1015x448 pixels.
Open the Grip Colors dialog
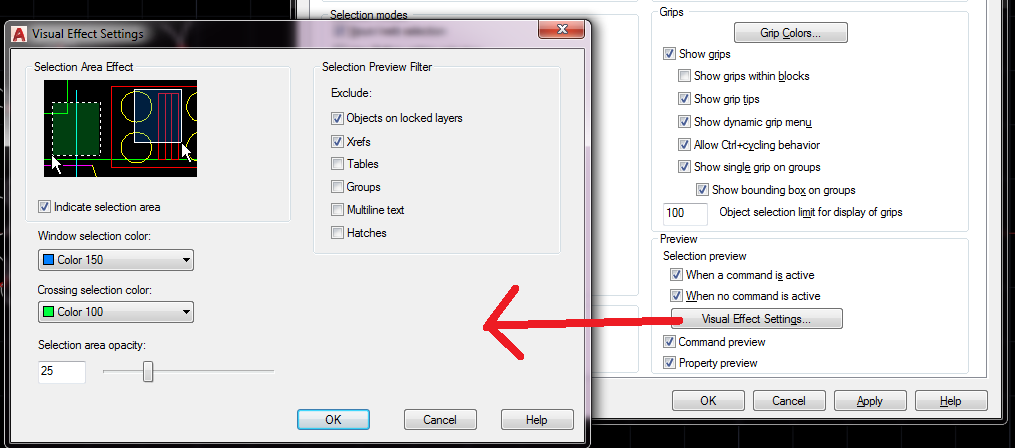tap(790, 32)
